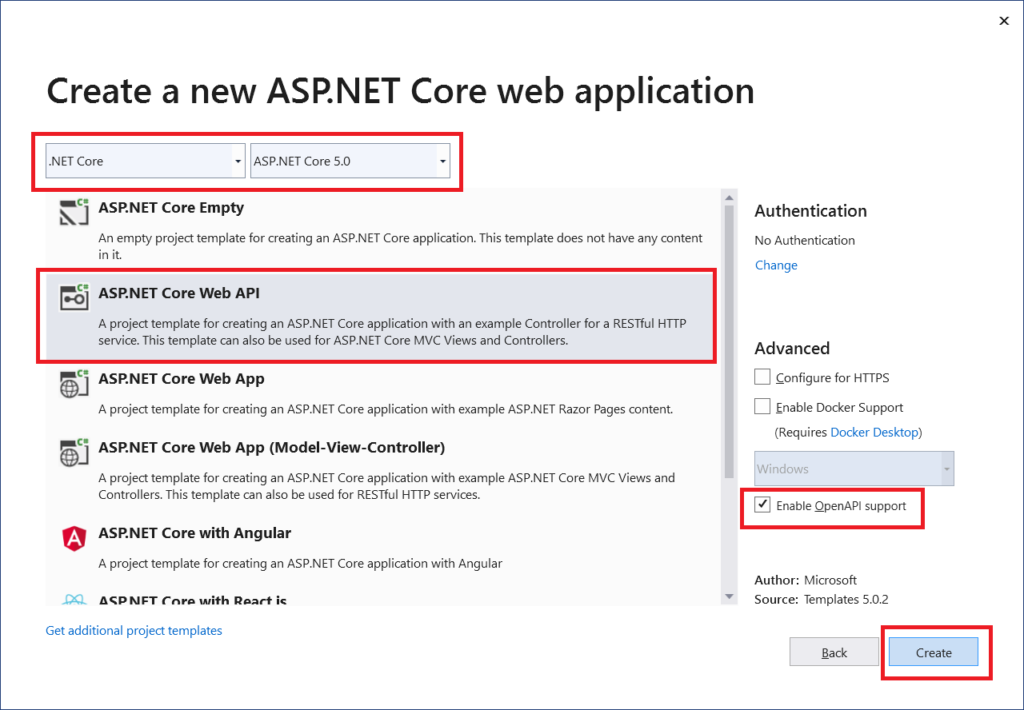Screen dimensions: 1024x710
Task: Close the dialog with the X button
Action: tap(1004, 22)
